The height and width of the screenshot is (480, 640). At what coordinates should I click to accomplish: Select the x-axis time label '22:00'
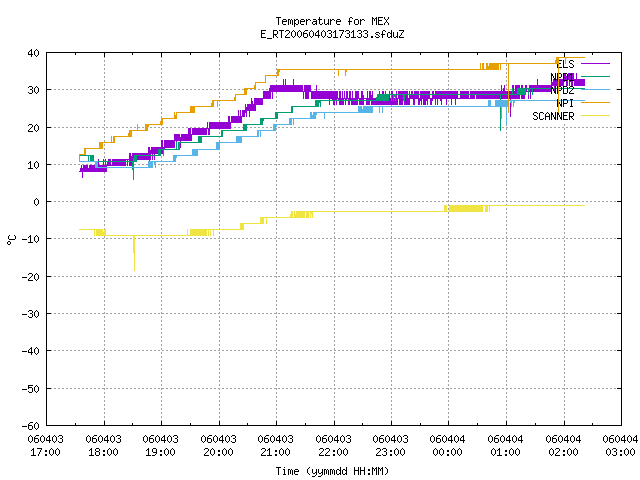333,452
